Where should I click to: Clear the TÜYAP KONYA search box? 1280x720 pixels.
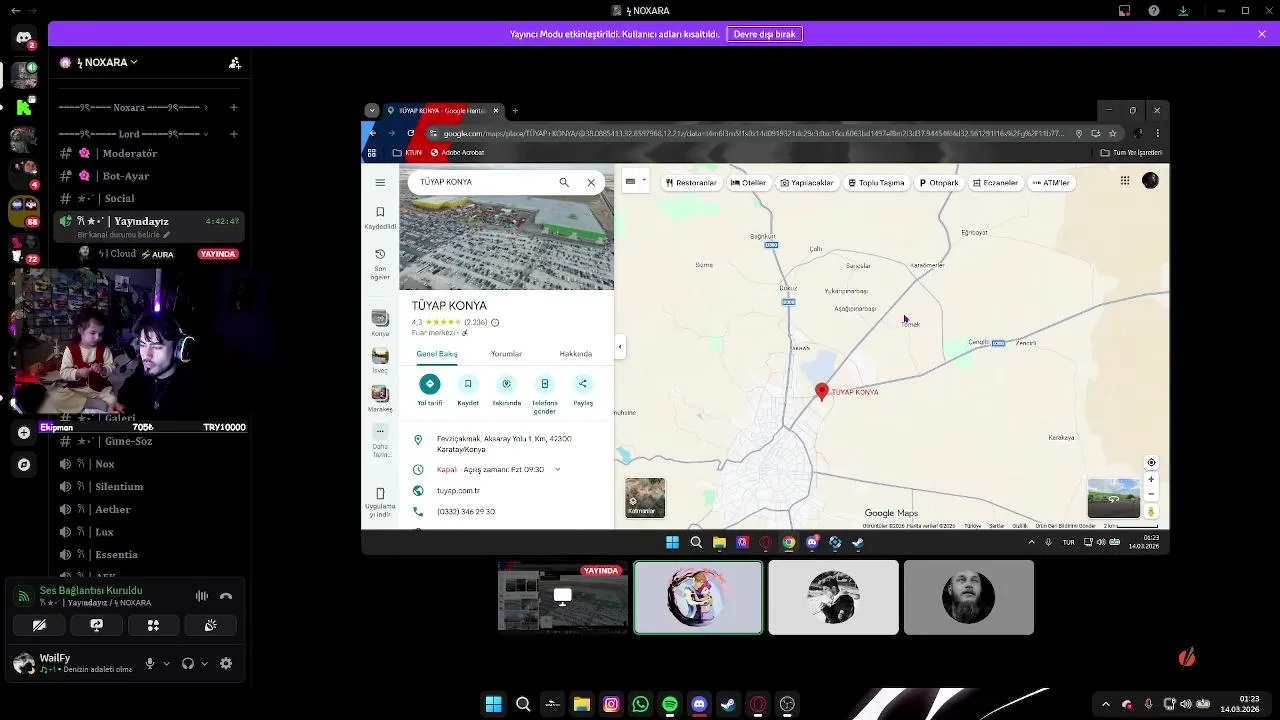tap(591, 182)
